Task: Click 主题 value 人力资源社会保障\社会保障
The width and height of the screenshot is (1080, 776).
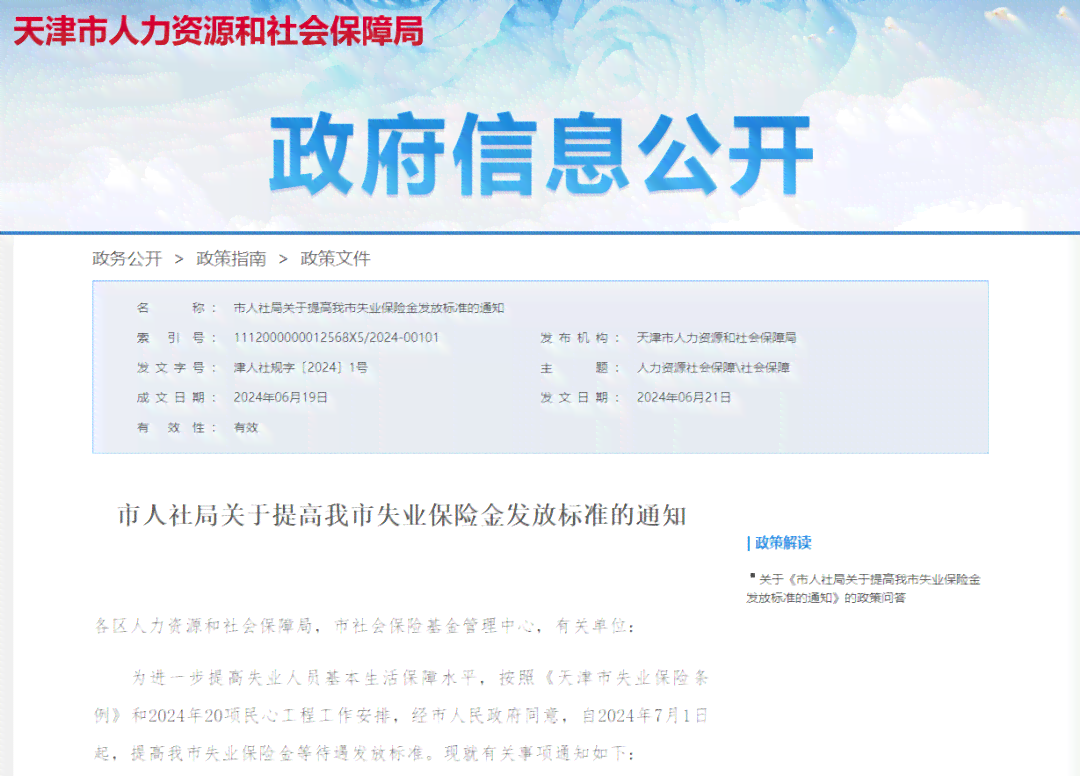Action: [713, 368]
